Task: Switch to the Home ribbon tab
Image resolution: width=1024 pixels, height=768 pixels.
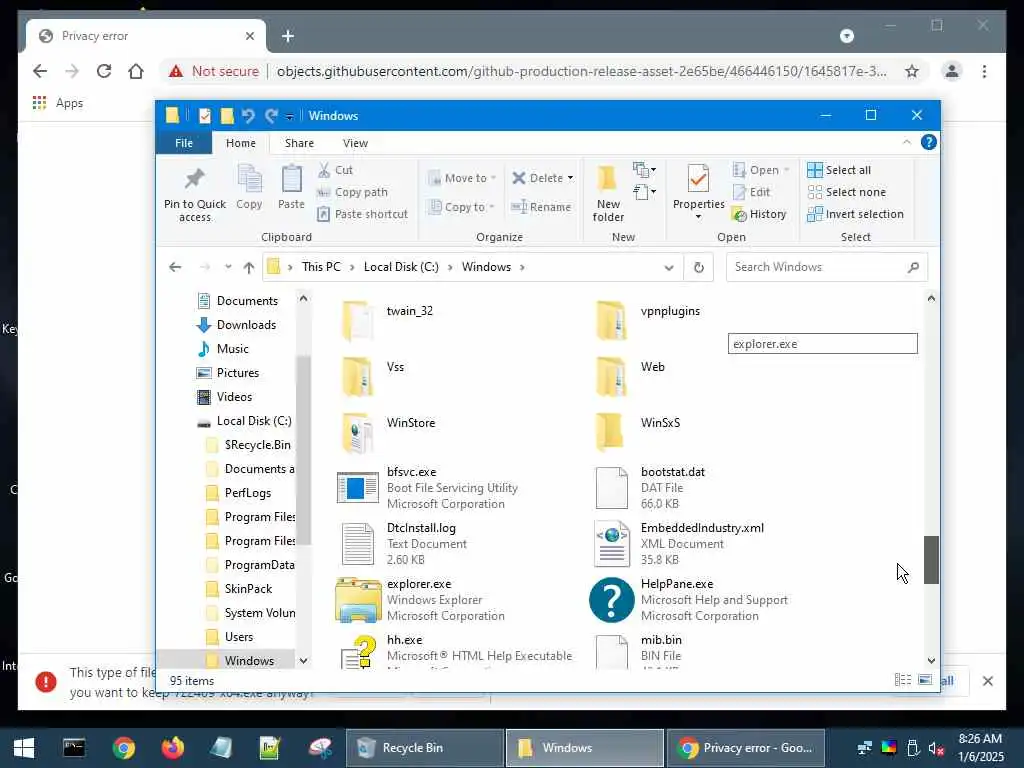Action: tap(240, 143)
